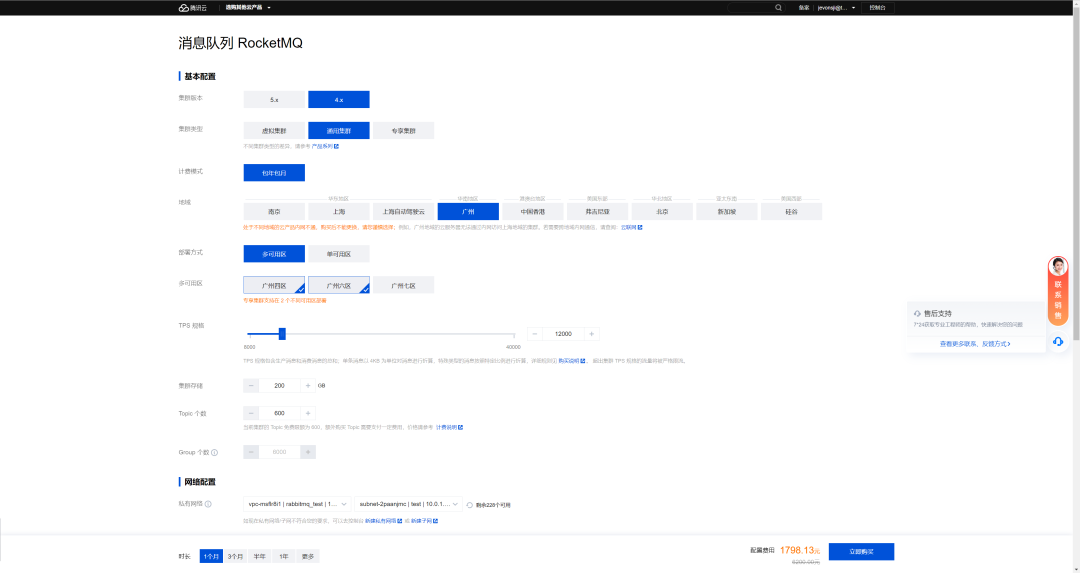Choose the 通用集群 cluster type
This screenshot has height=573, width=1080.
(339, 130)
